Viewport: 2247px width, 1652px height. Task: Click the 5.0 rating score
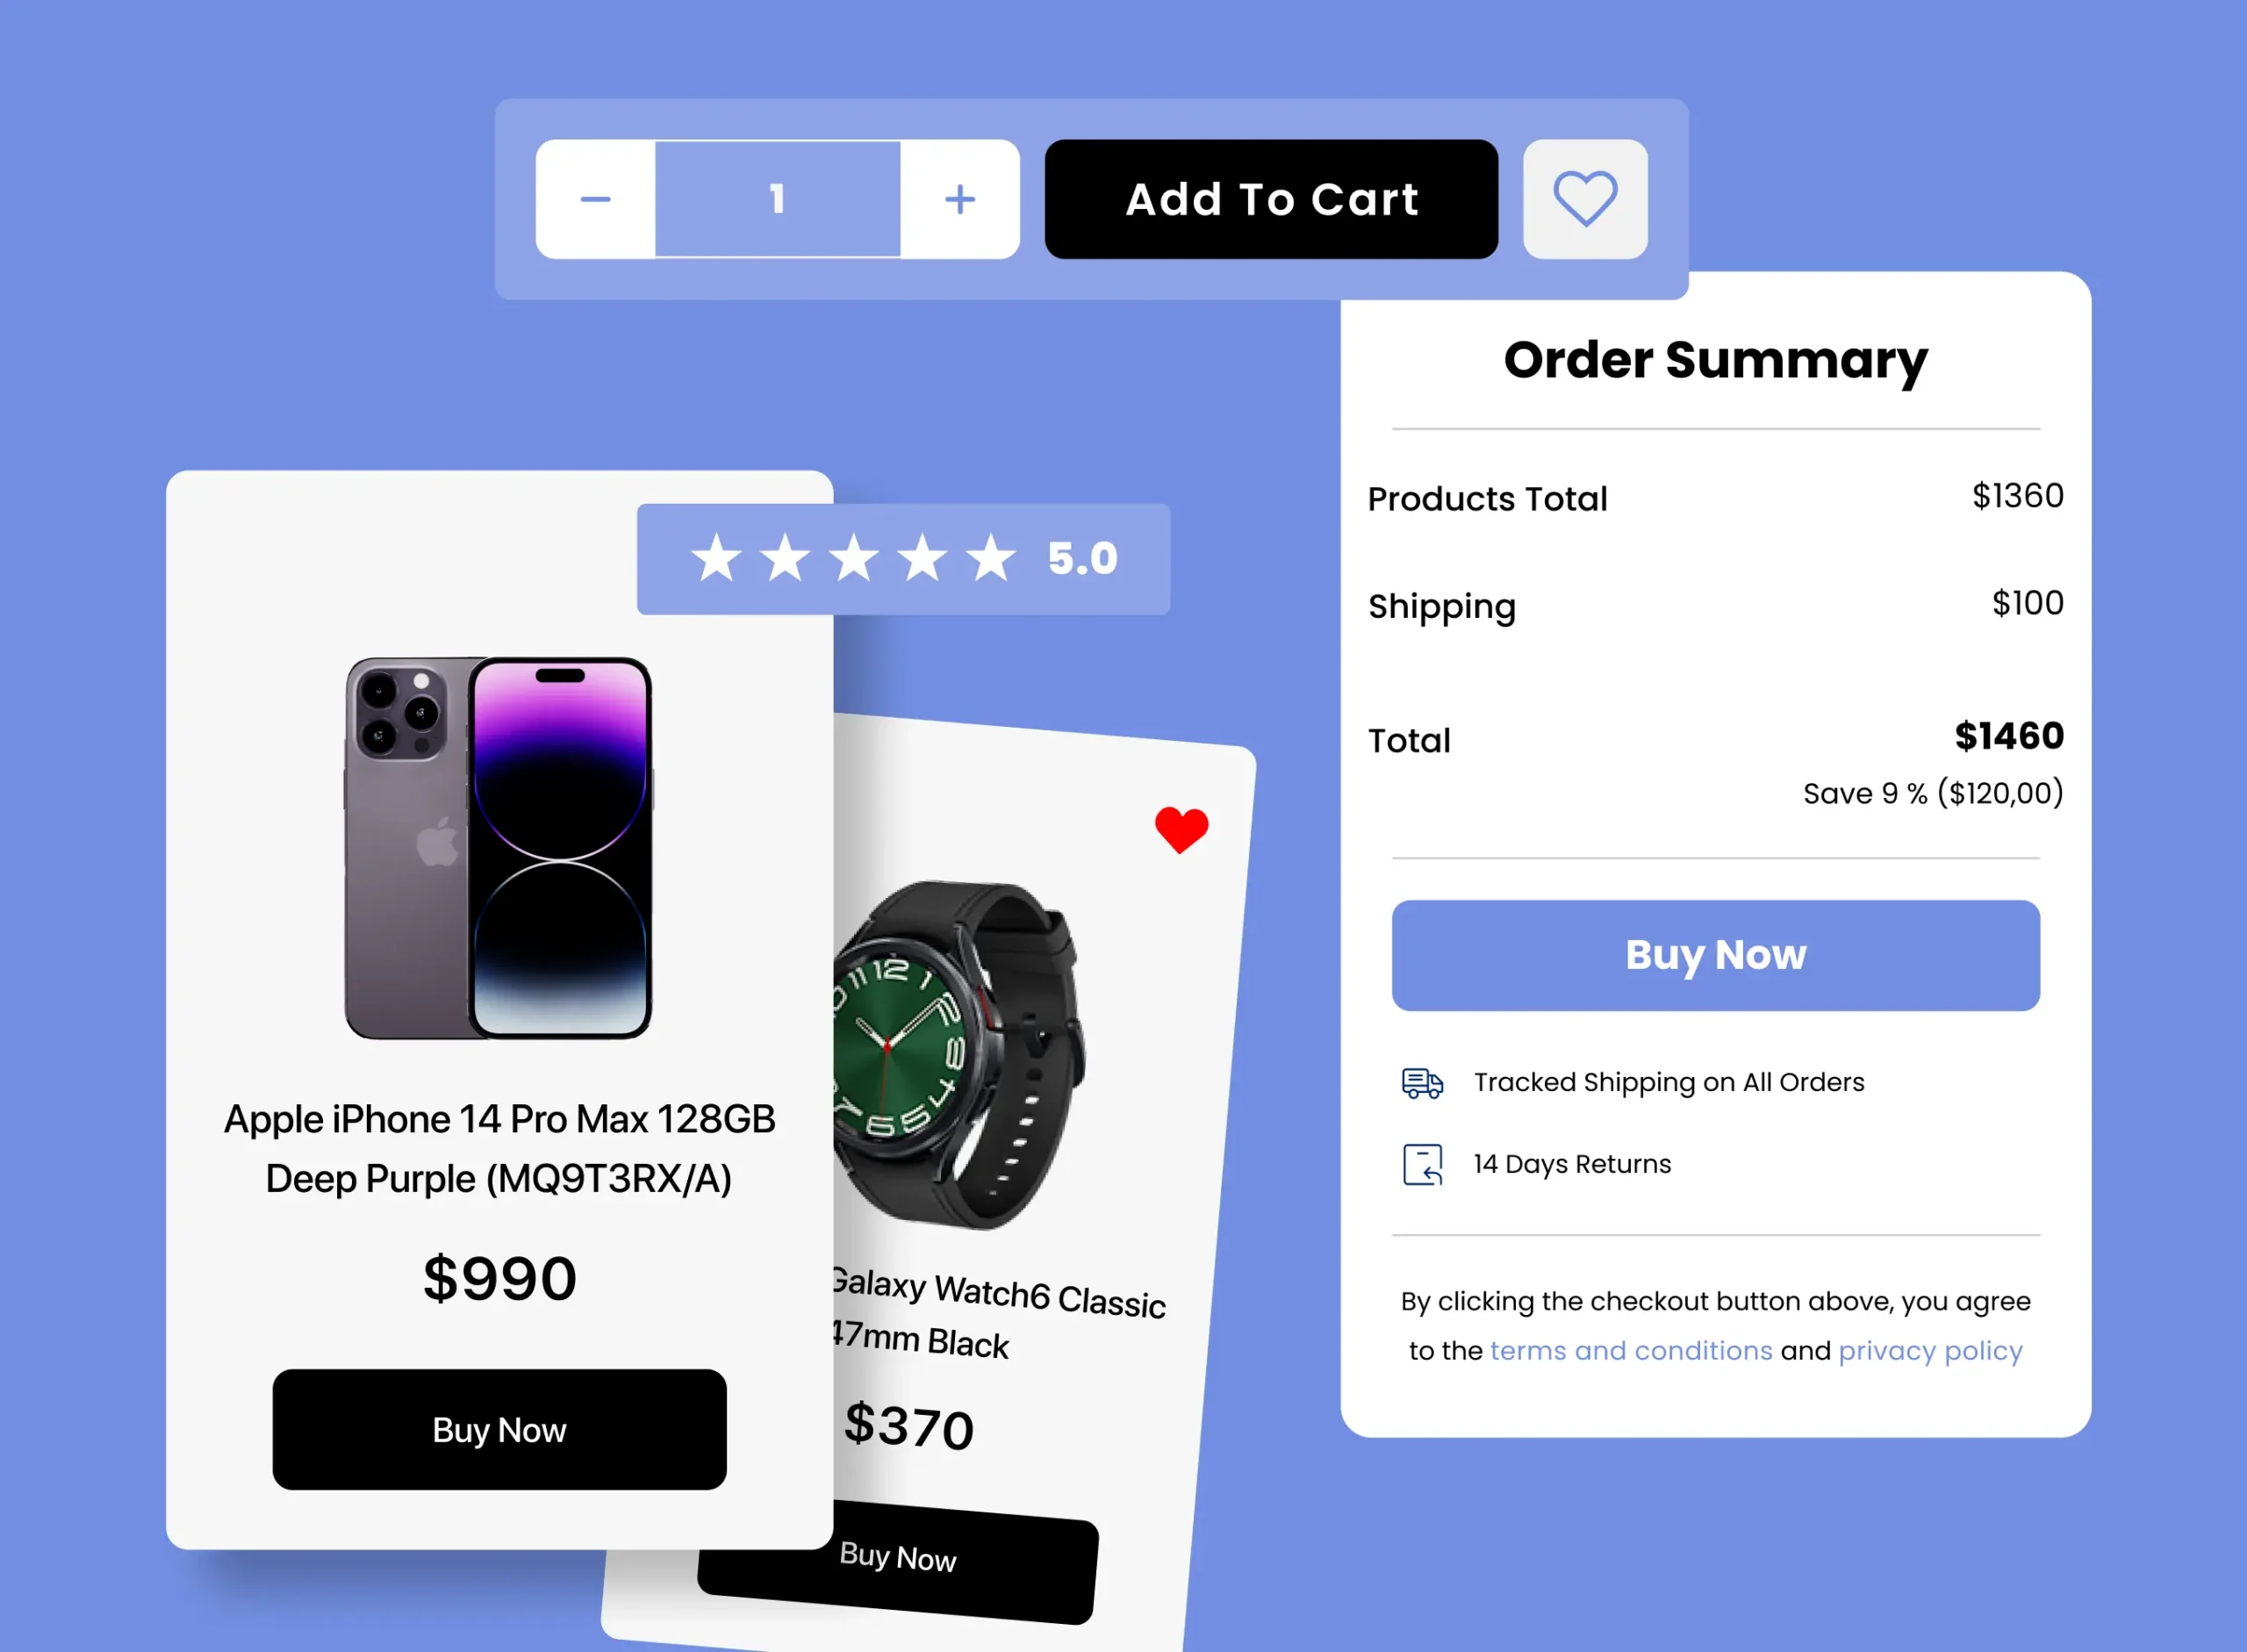click(1082, 558)
